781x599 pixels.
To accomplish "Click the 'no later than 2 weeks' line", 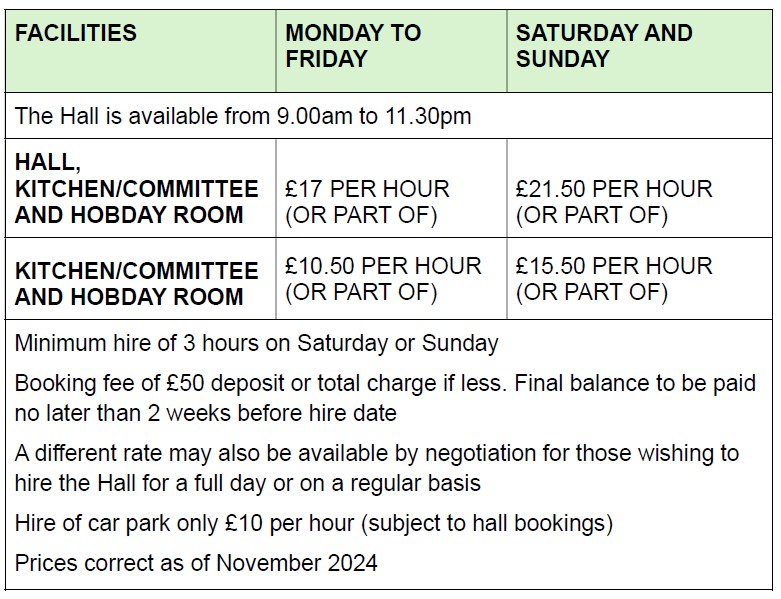I will pyautogui.click(x=206, y=412).
